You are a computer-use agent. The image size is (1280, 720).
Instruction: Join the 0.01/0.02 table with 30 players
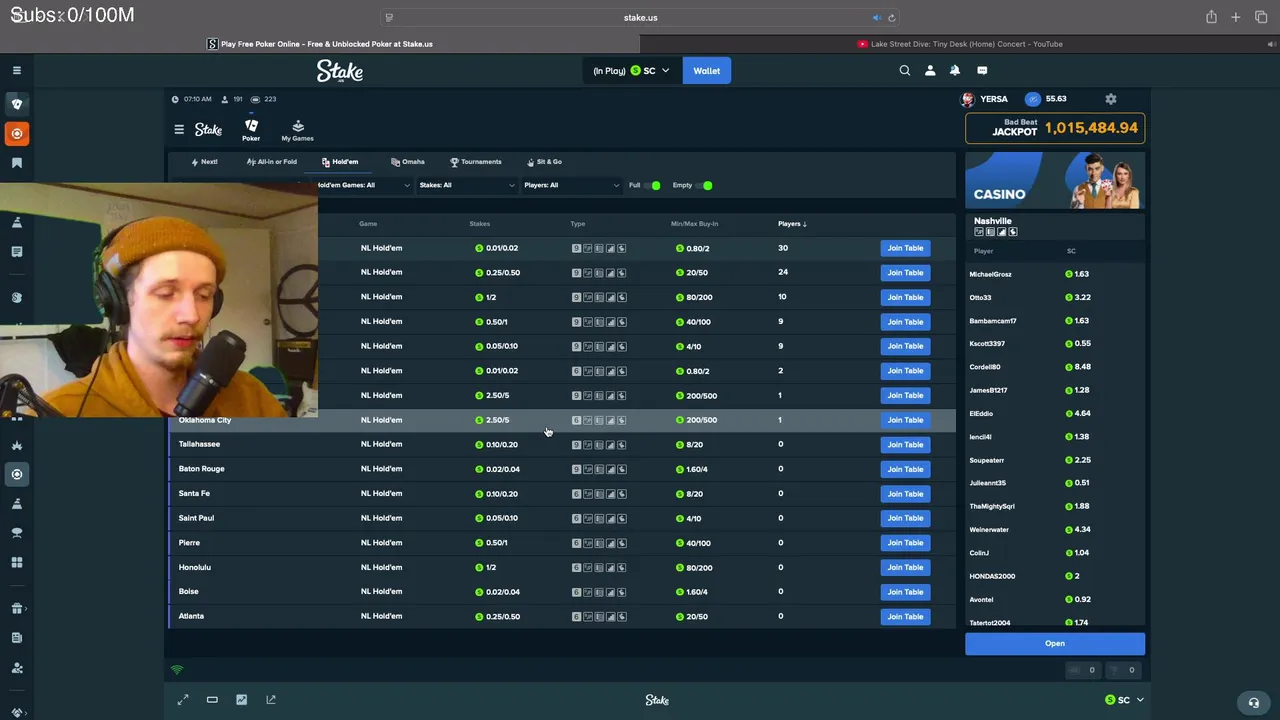[x=905, y=248]
